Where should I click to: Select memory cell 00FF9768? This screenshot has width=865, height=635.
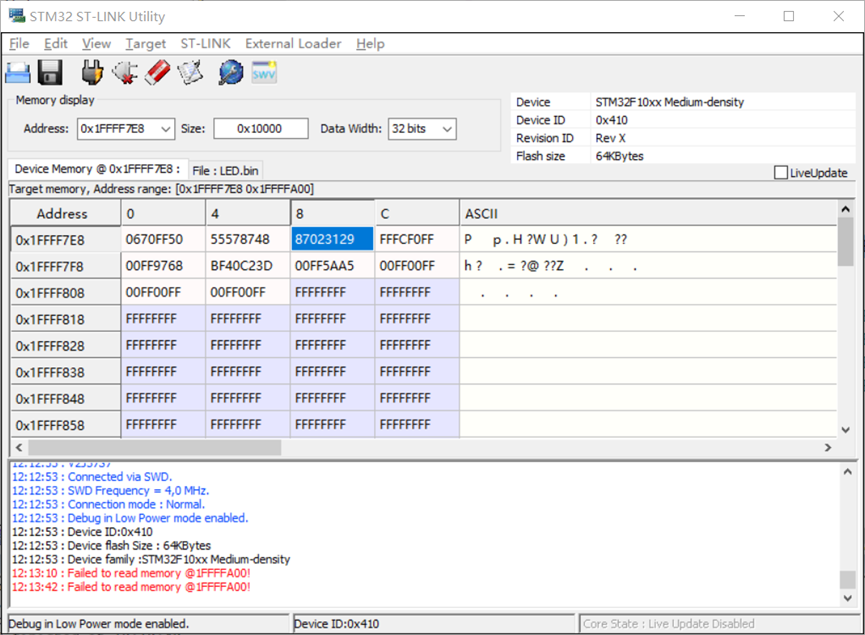[163, 266]
